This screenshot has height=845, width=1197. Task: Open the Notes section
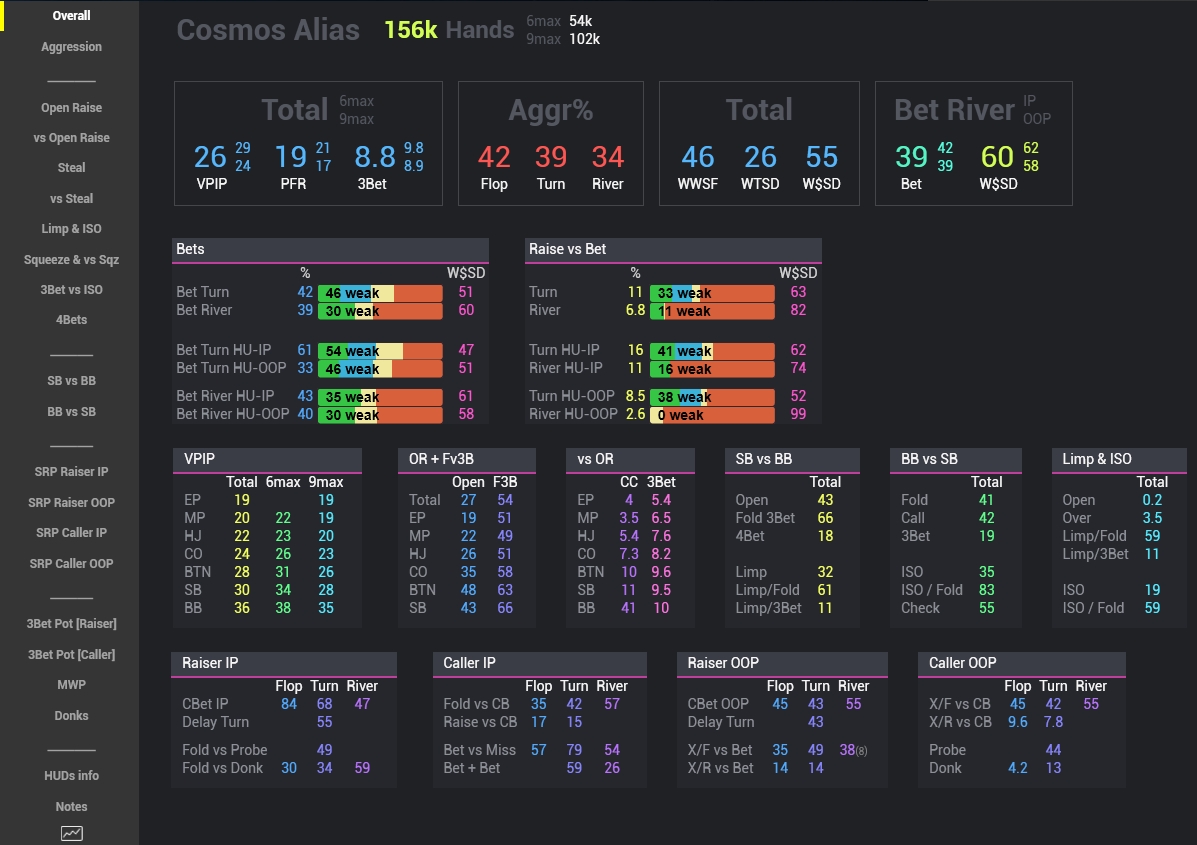point(70,806)
